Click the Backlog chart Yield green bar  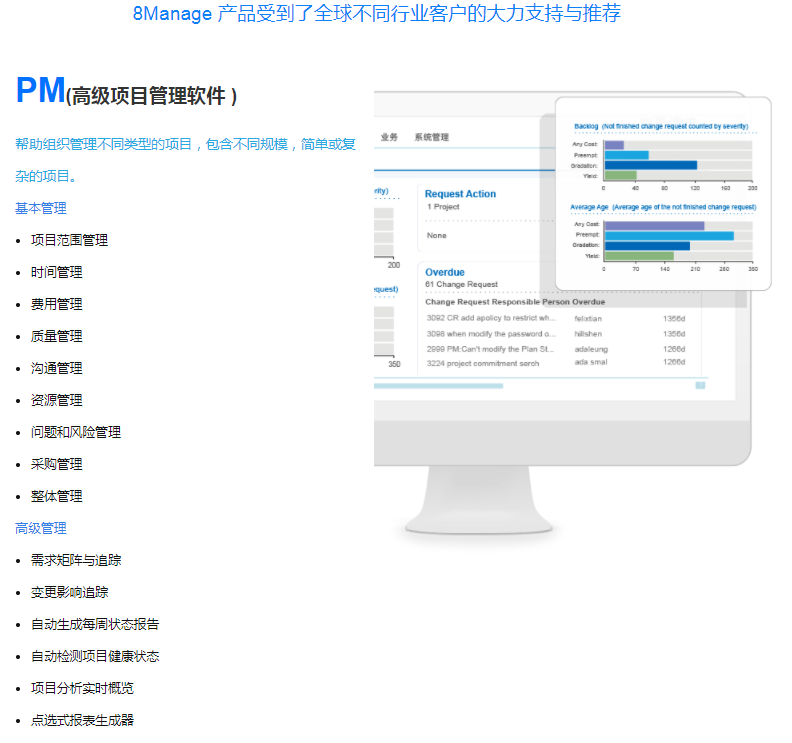pyautogui.click(x=620, y=175)
